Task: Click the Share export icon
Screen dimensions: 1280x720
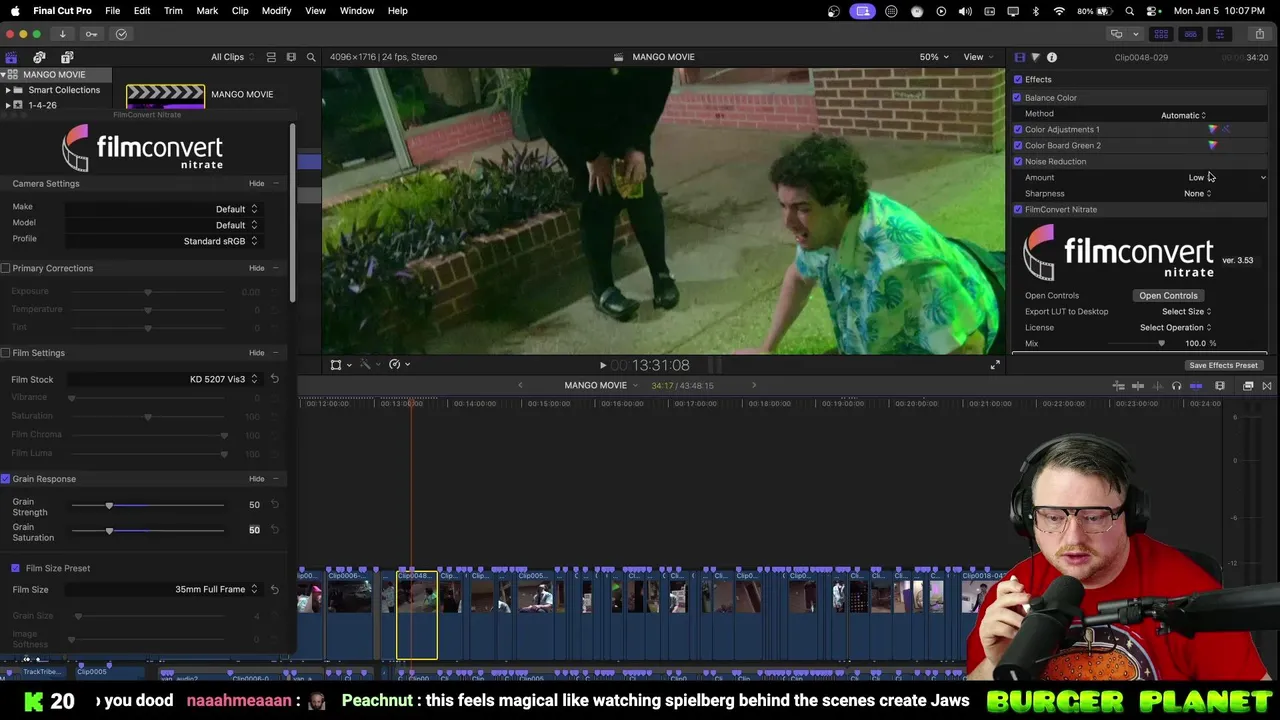Action: click(1259, 34)
